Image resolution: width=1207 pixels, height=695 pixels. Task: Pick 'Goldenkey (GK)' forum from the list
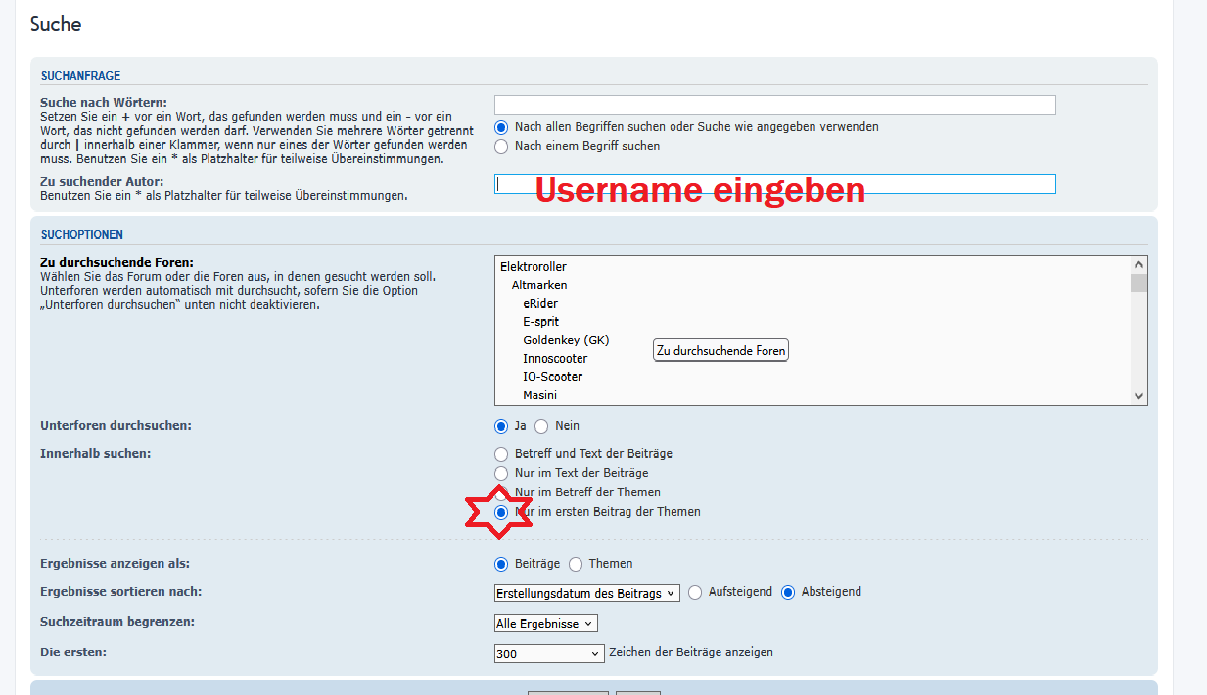[565, 340]
